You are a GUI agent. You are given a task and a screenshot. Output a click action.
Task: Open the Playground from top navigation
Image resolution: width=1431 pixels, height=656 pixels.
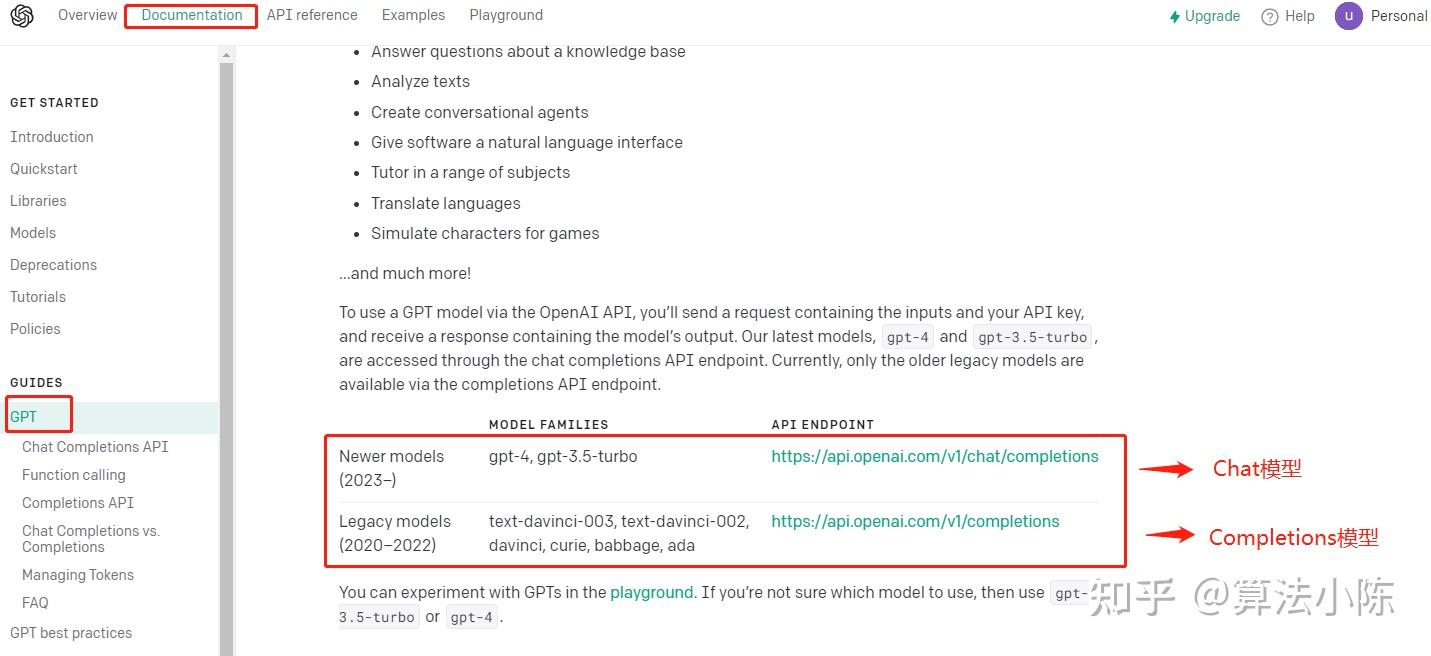[505, 15]
